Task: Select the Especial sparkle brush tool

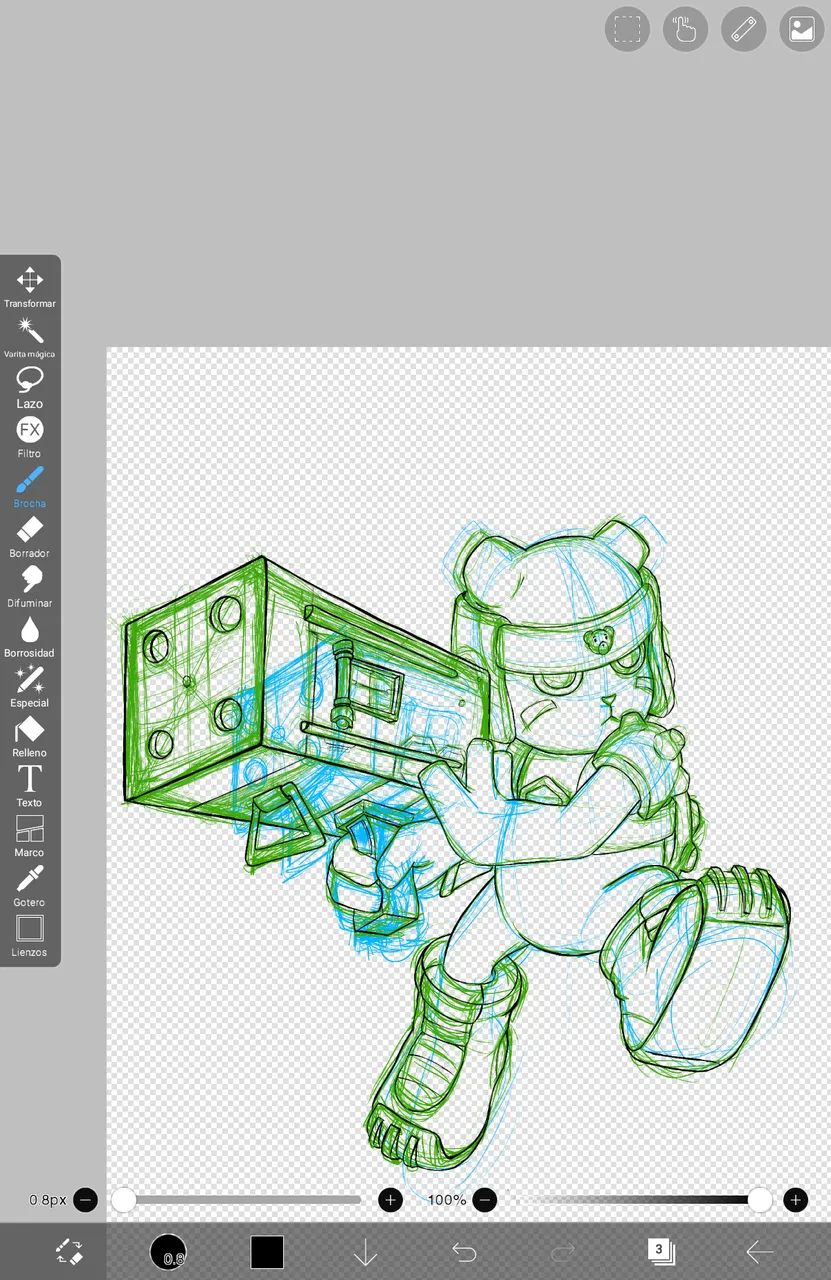Action: point(30,686)
